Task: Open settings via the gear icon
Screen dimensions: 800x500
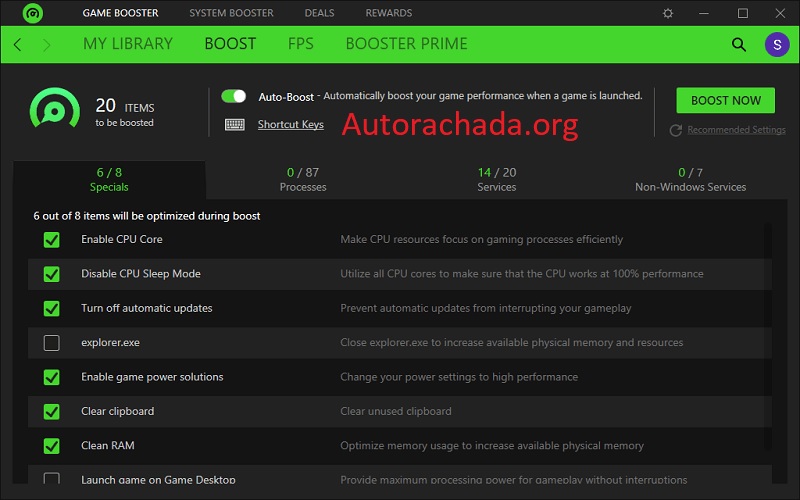Action: coord(668,13)
